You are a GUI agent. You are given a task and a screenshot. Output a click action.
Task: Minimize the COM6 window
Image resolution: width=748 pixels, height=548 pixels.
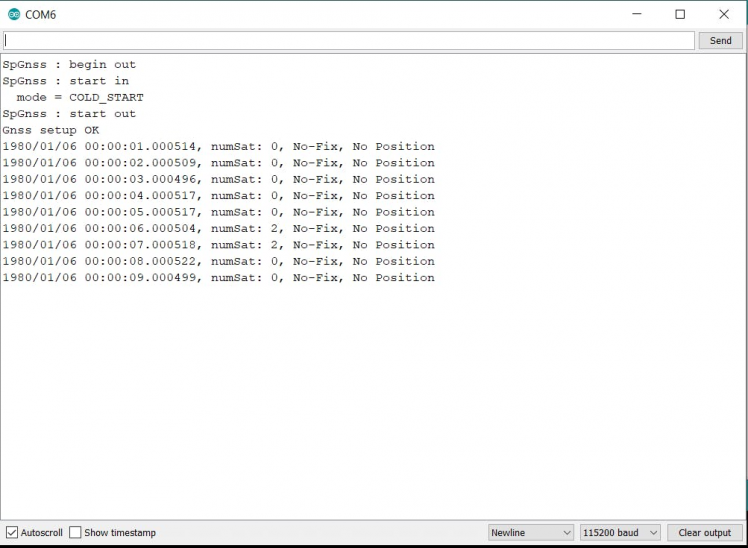[x=637, y=14]
